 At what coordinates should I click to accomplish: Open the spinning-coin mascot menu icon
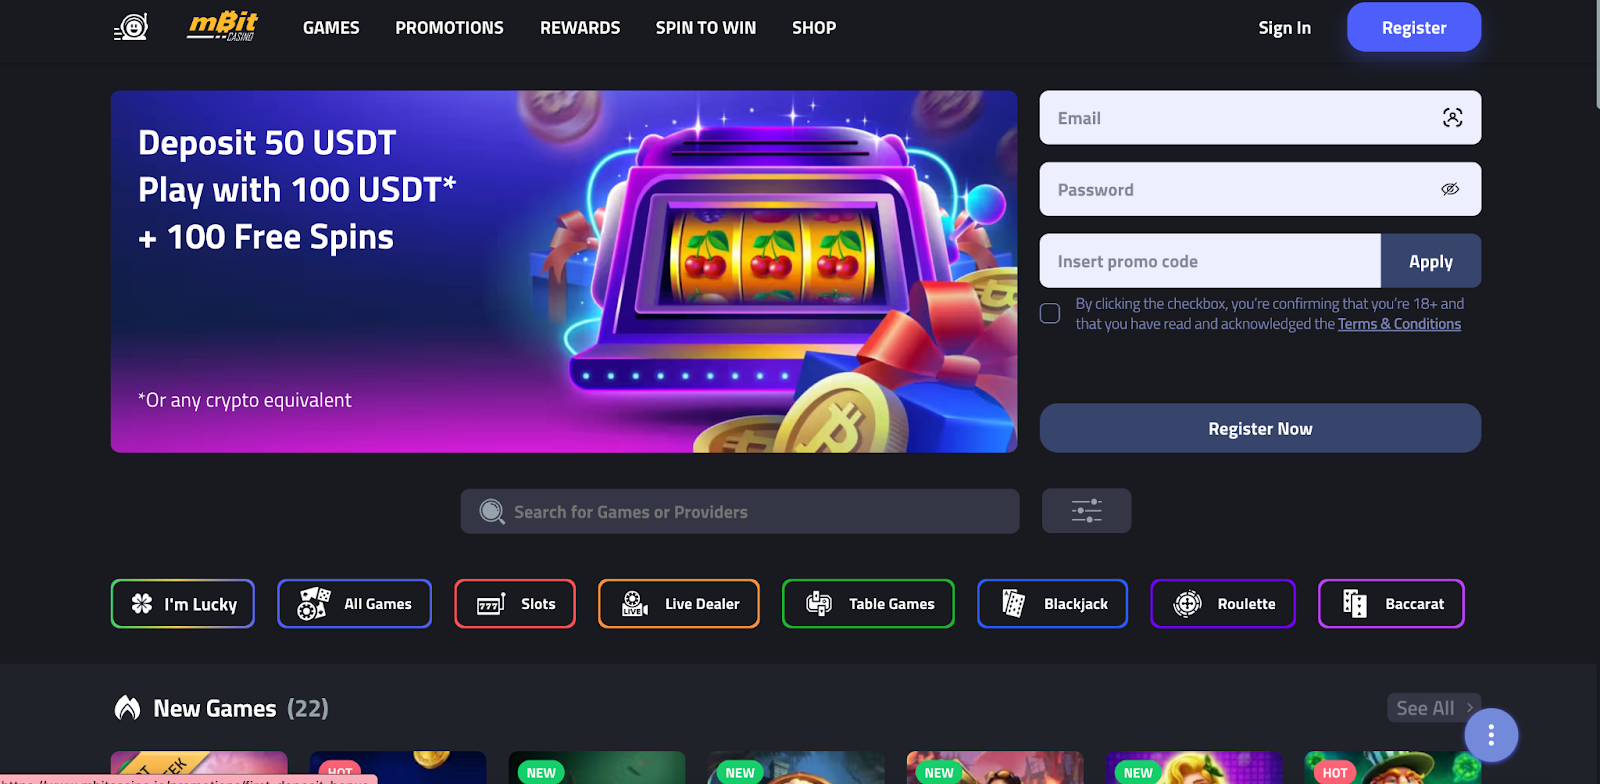coord(131,27)
